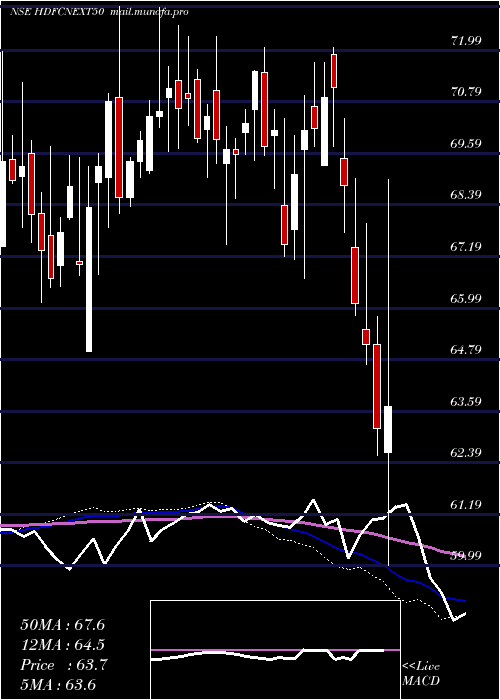Click the 69.59 price axis label

(467, 144)
